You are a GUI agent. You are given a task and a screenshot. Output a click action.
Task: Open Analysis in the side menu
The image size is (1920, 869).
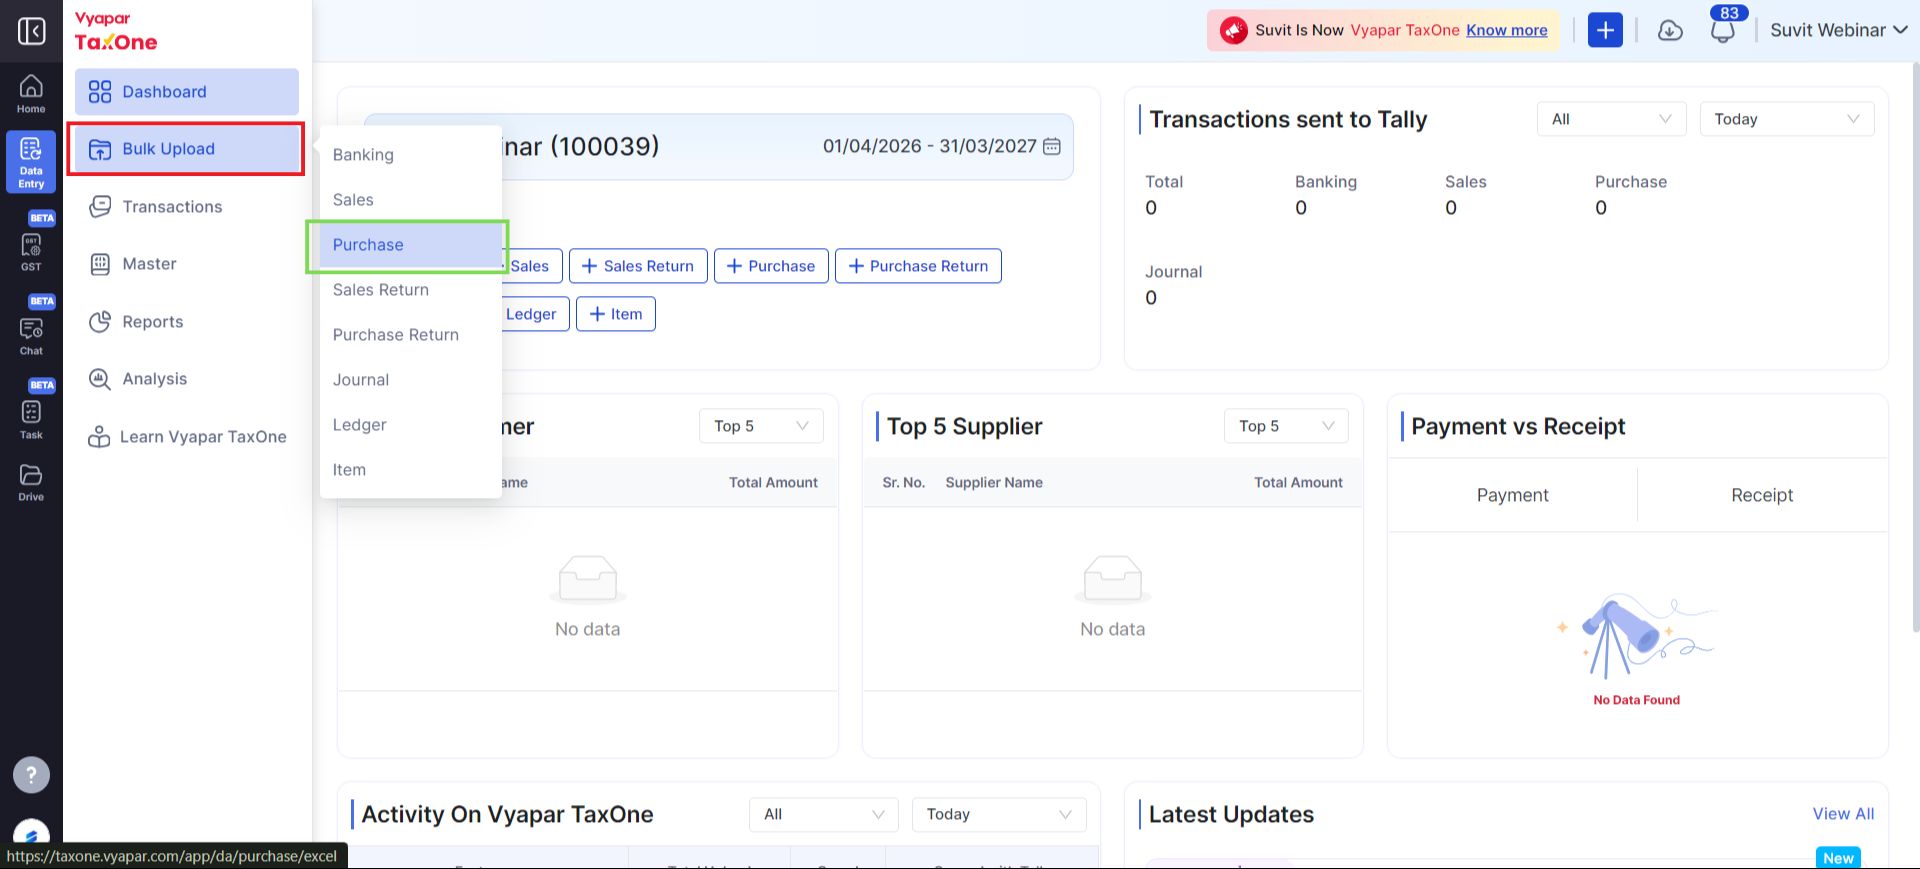(187, 379)
